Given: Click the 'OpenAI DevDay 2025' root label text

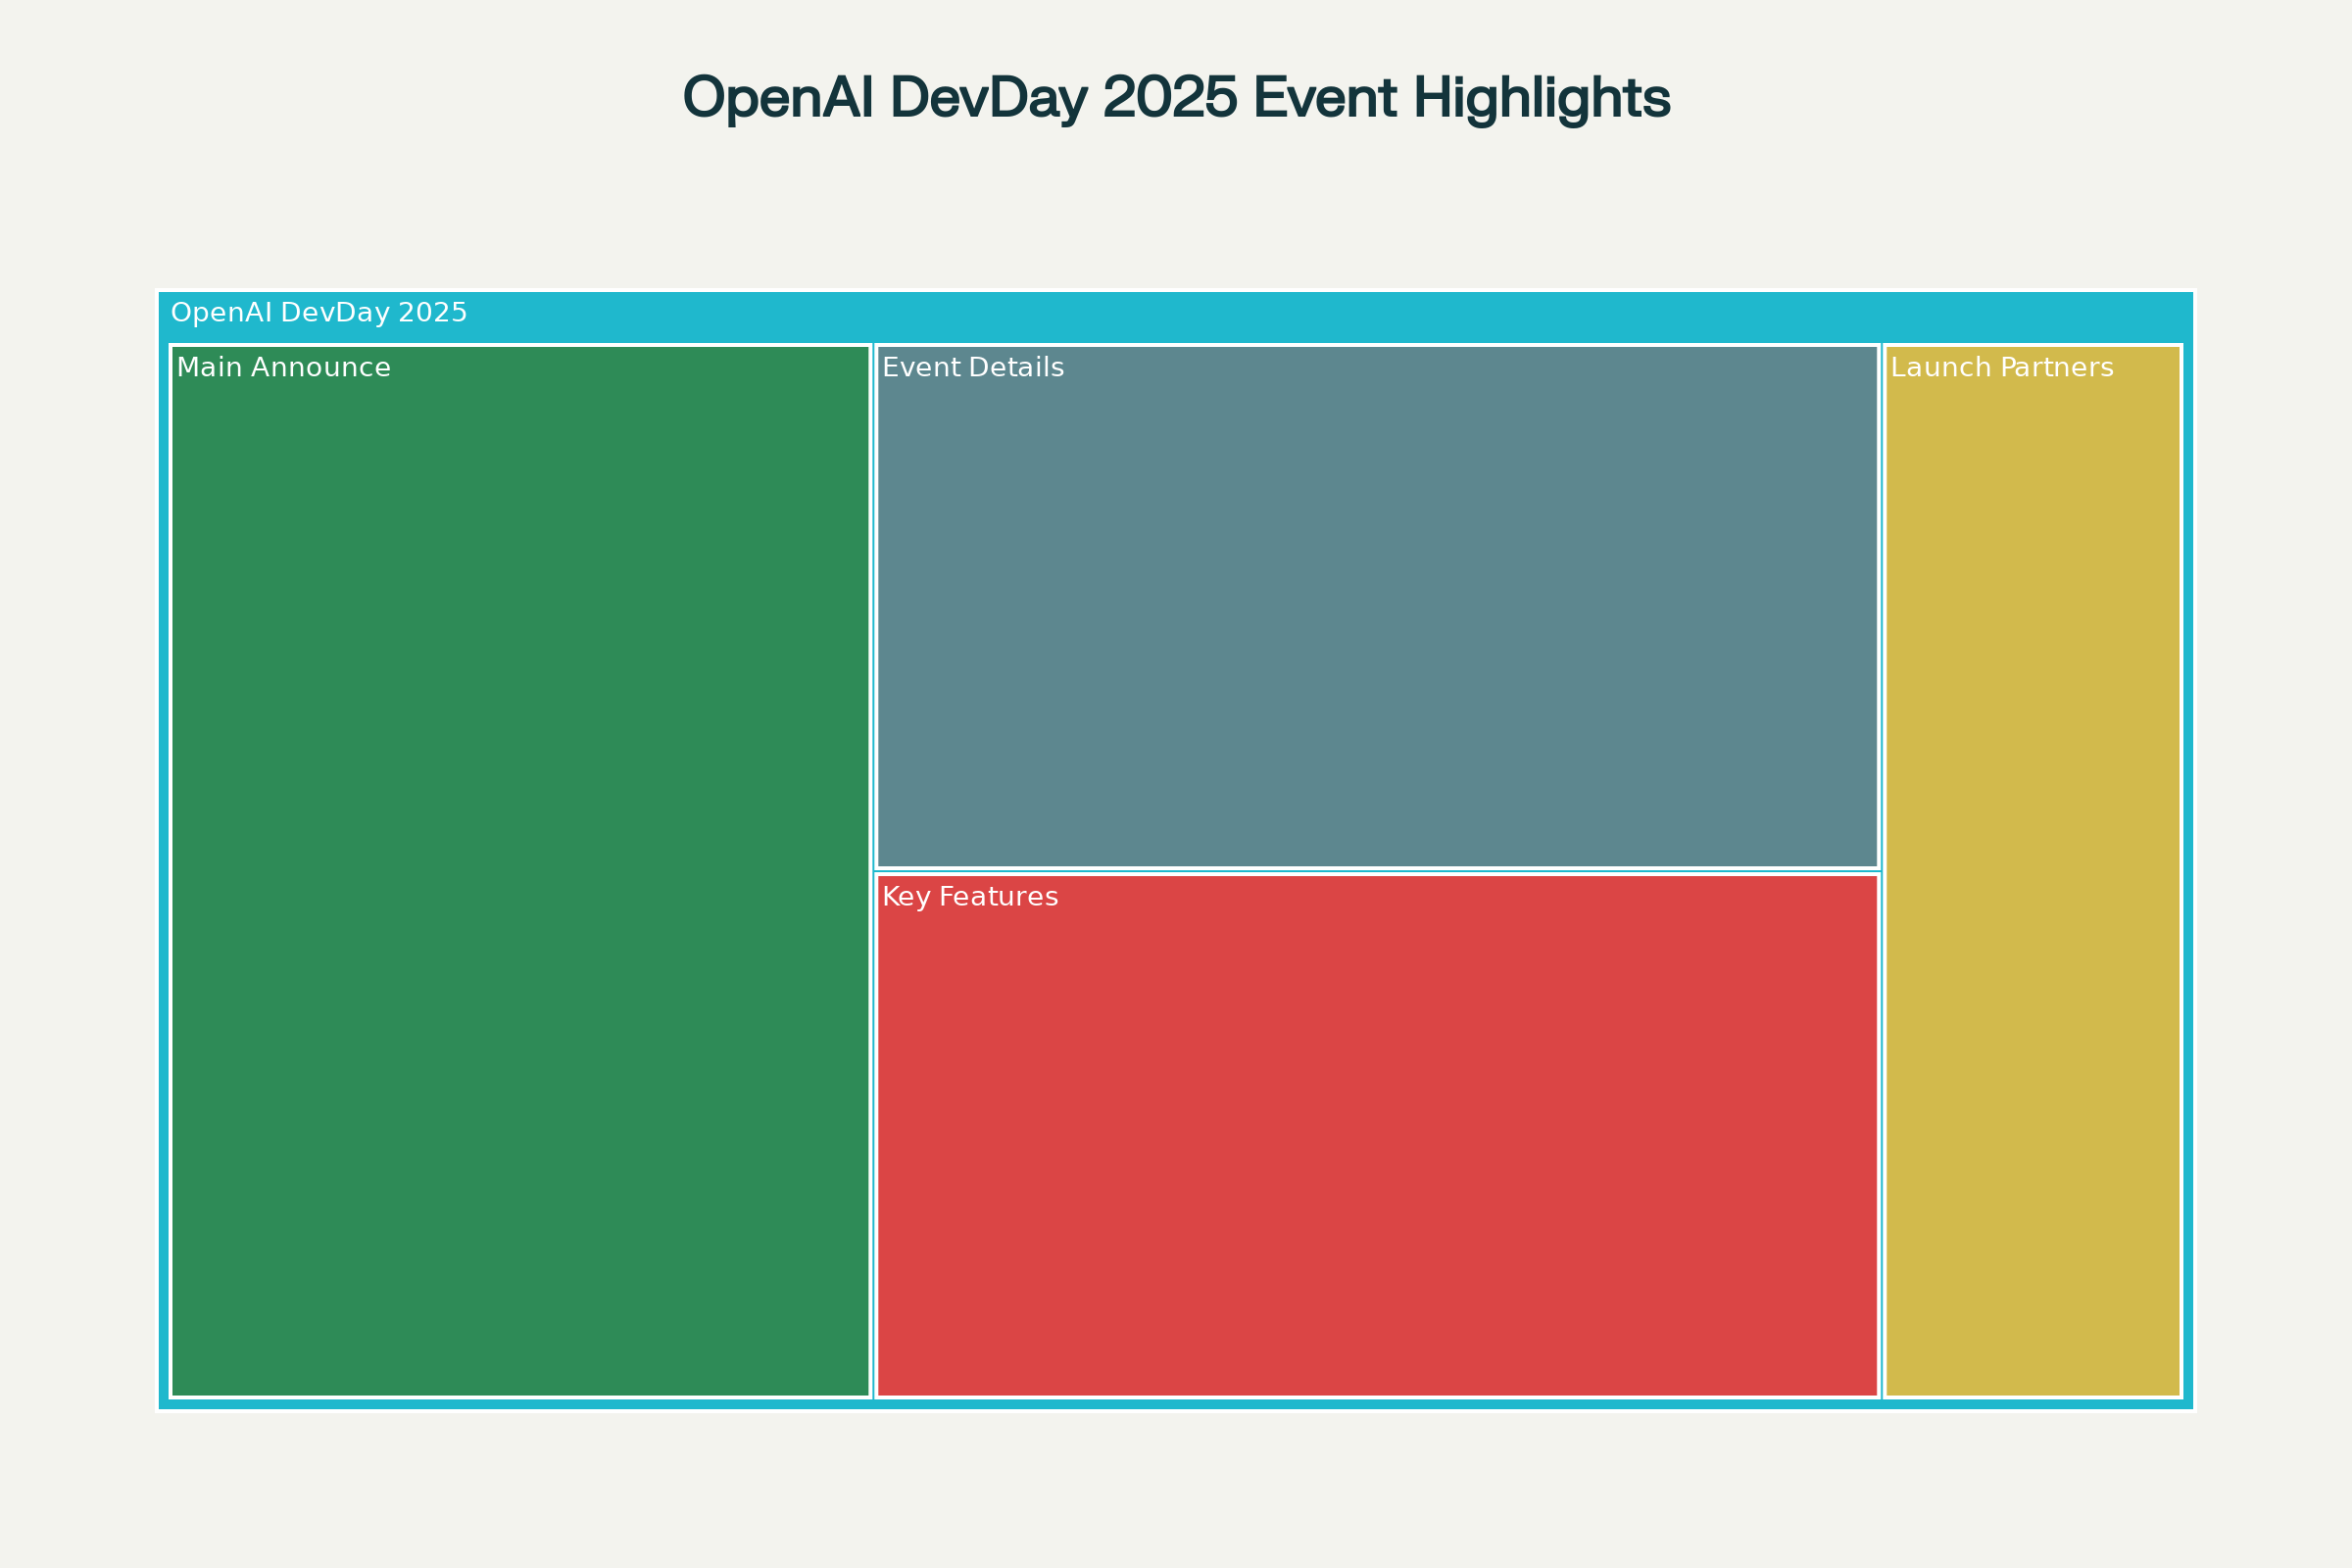Looking at the screenshot, I should pyautogui.click(x=319, y=313).
